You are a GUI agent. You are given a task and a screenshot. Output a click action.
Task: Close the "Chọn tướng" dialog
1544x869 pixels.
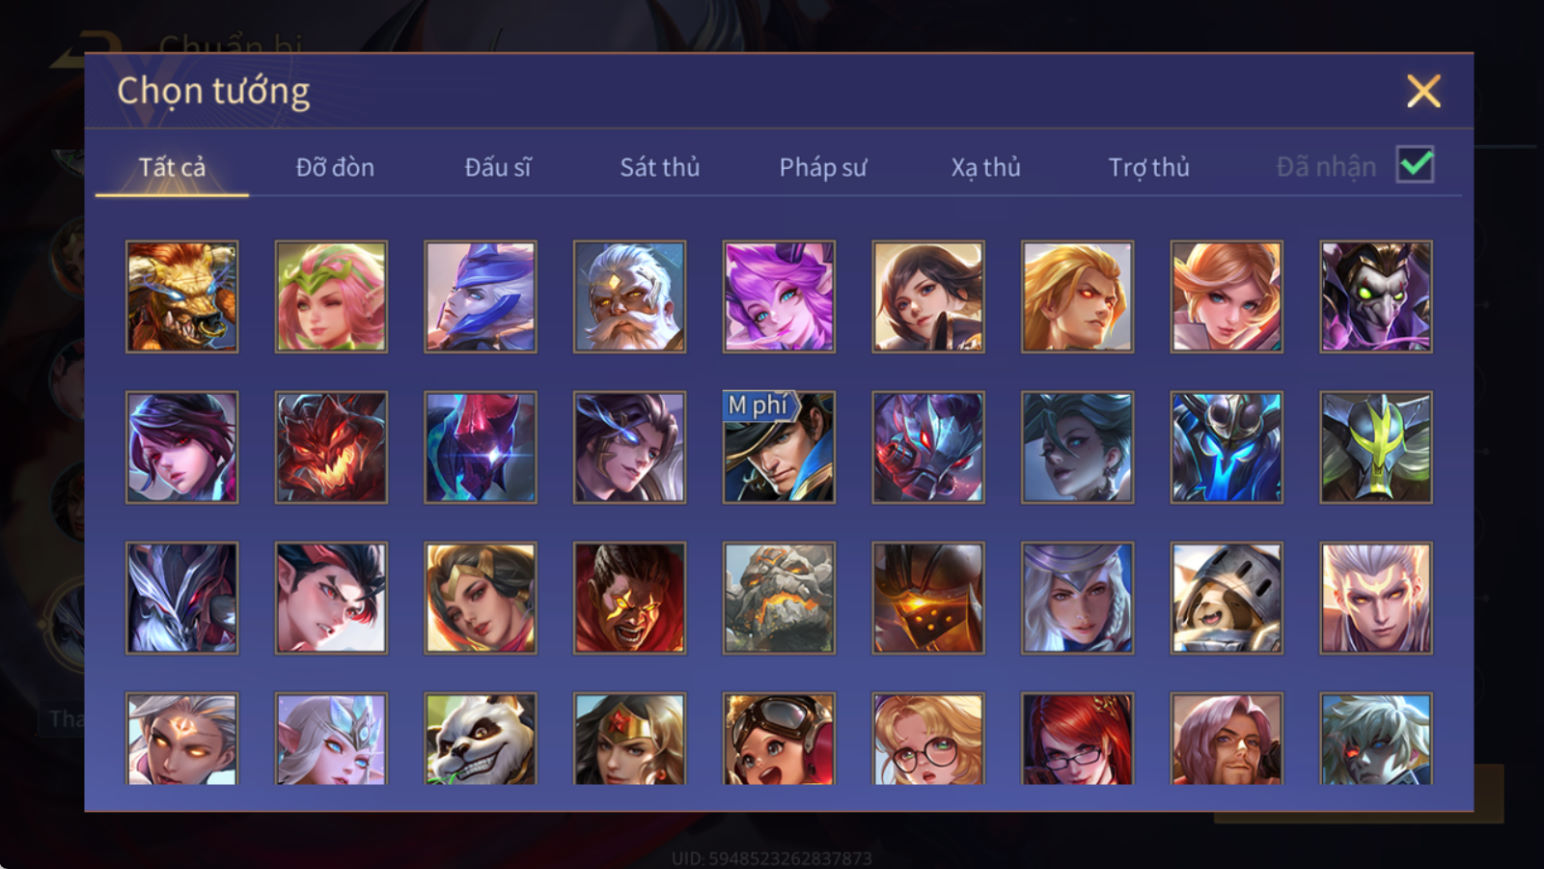pyautogui.click(x=1424, y=91)
